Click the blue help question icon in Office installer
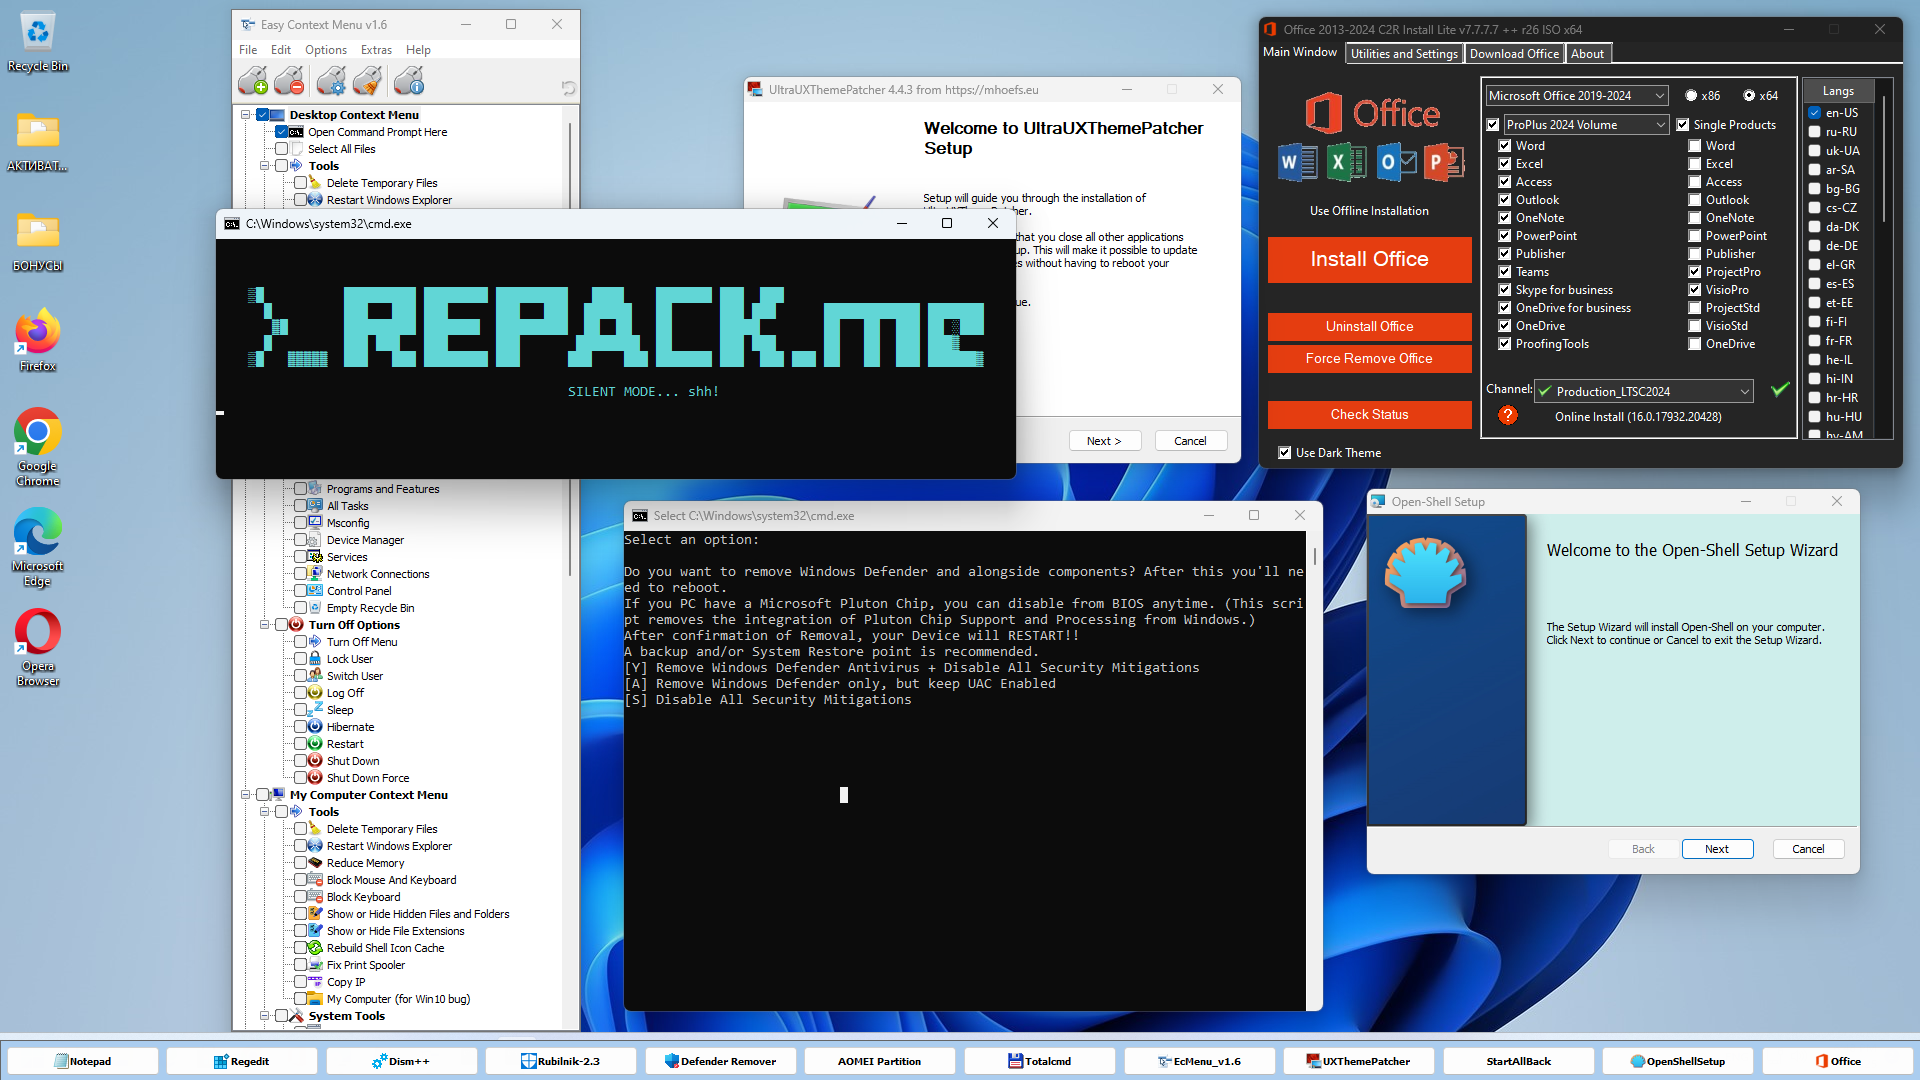This screenshot has height=1080, width=1920. [1508, 416]
